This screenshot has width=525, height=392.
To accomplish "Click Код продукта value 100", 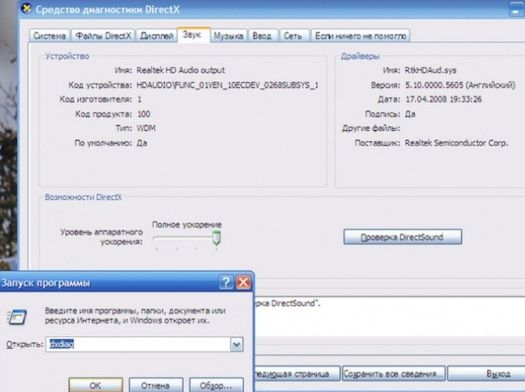I will point(144,114).
